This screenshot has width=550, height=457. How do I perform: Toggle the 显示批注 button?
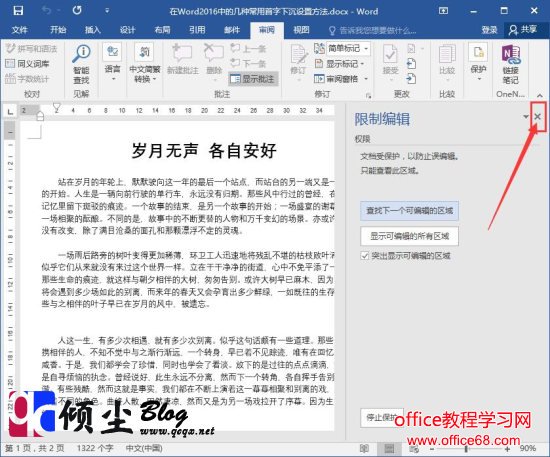(253, 79)
